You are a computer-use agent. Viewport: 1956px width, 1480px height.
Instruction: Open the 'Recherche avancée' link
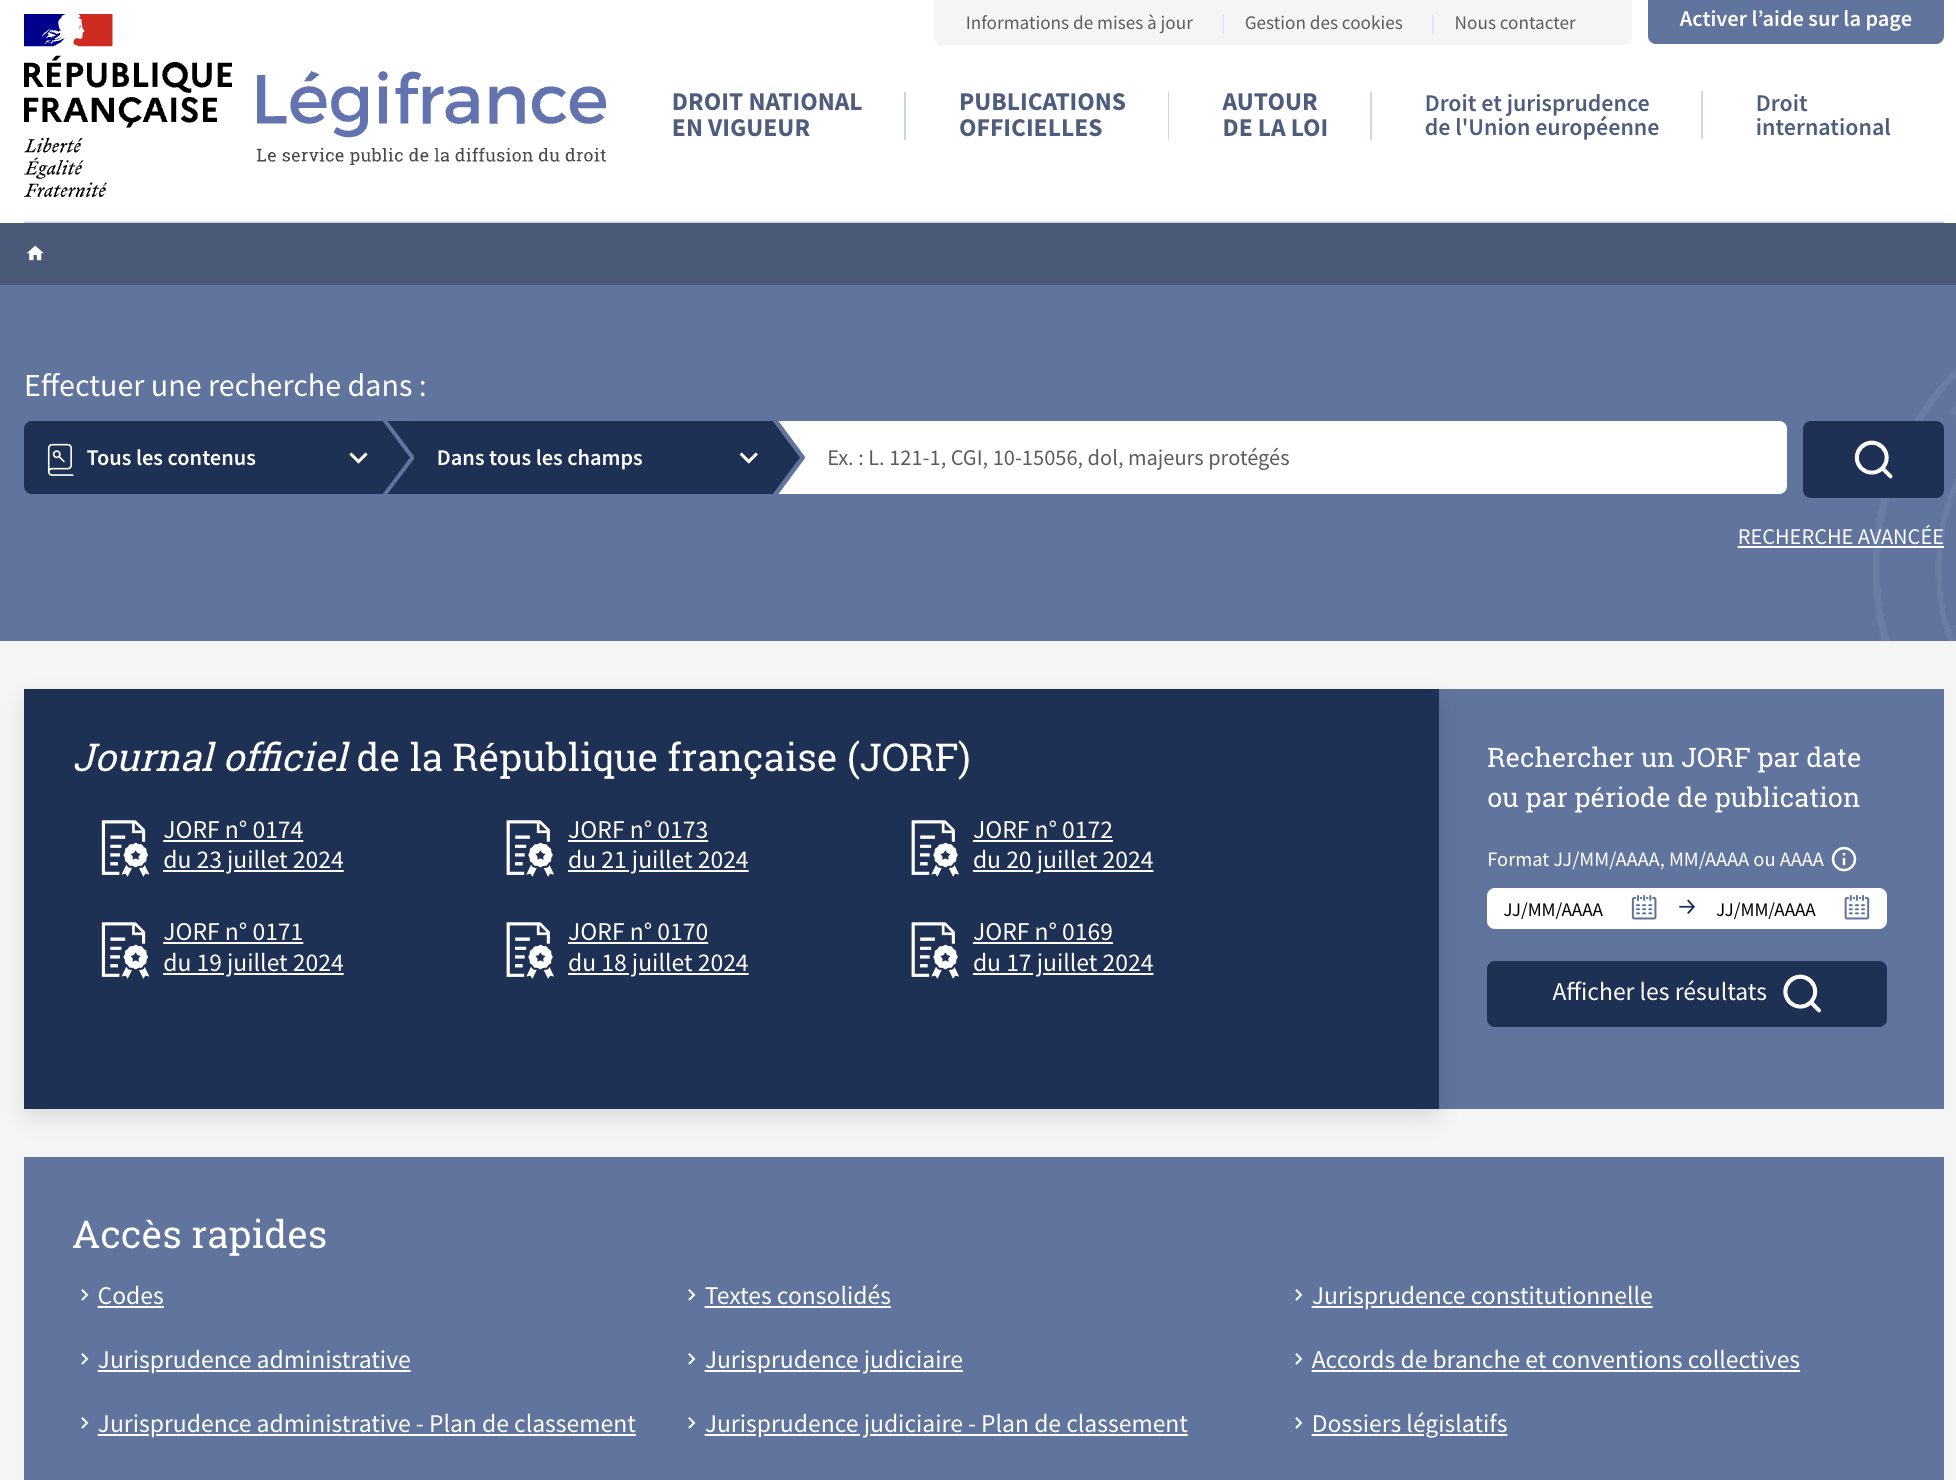(1840, 537)
